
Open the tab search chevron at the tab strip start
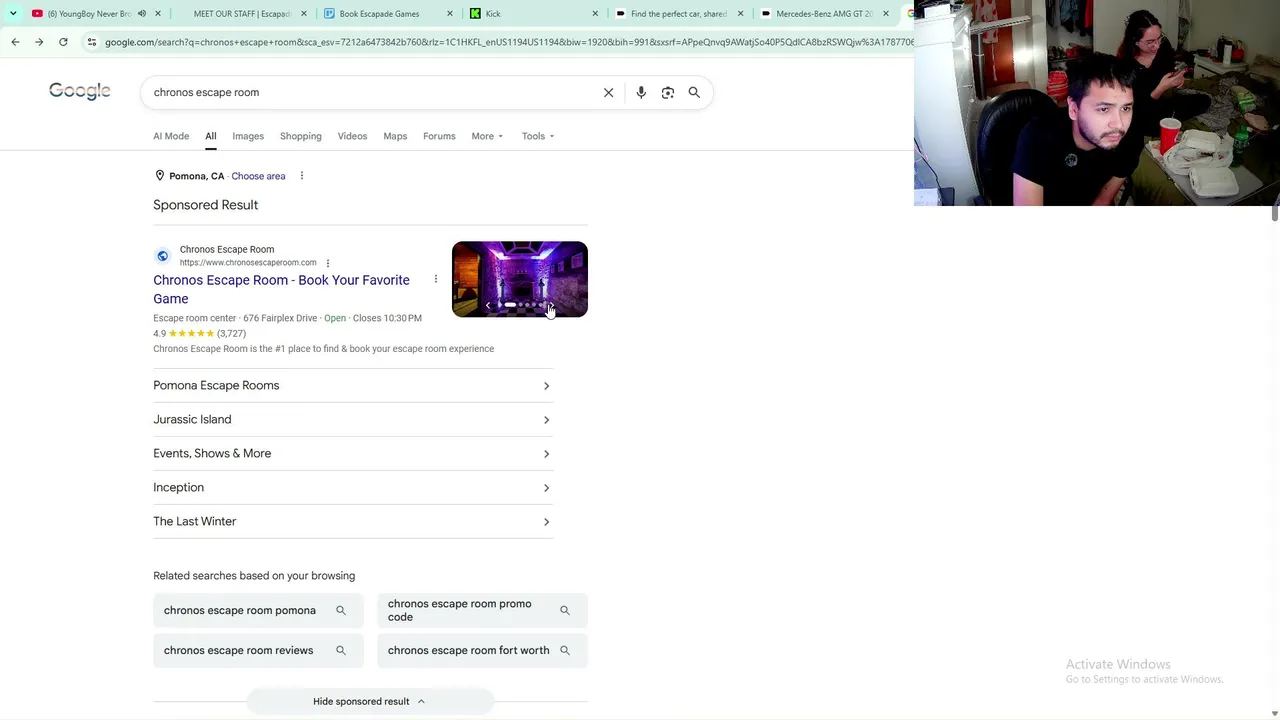click(x=13, y=13)
